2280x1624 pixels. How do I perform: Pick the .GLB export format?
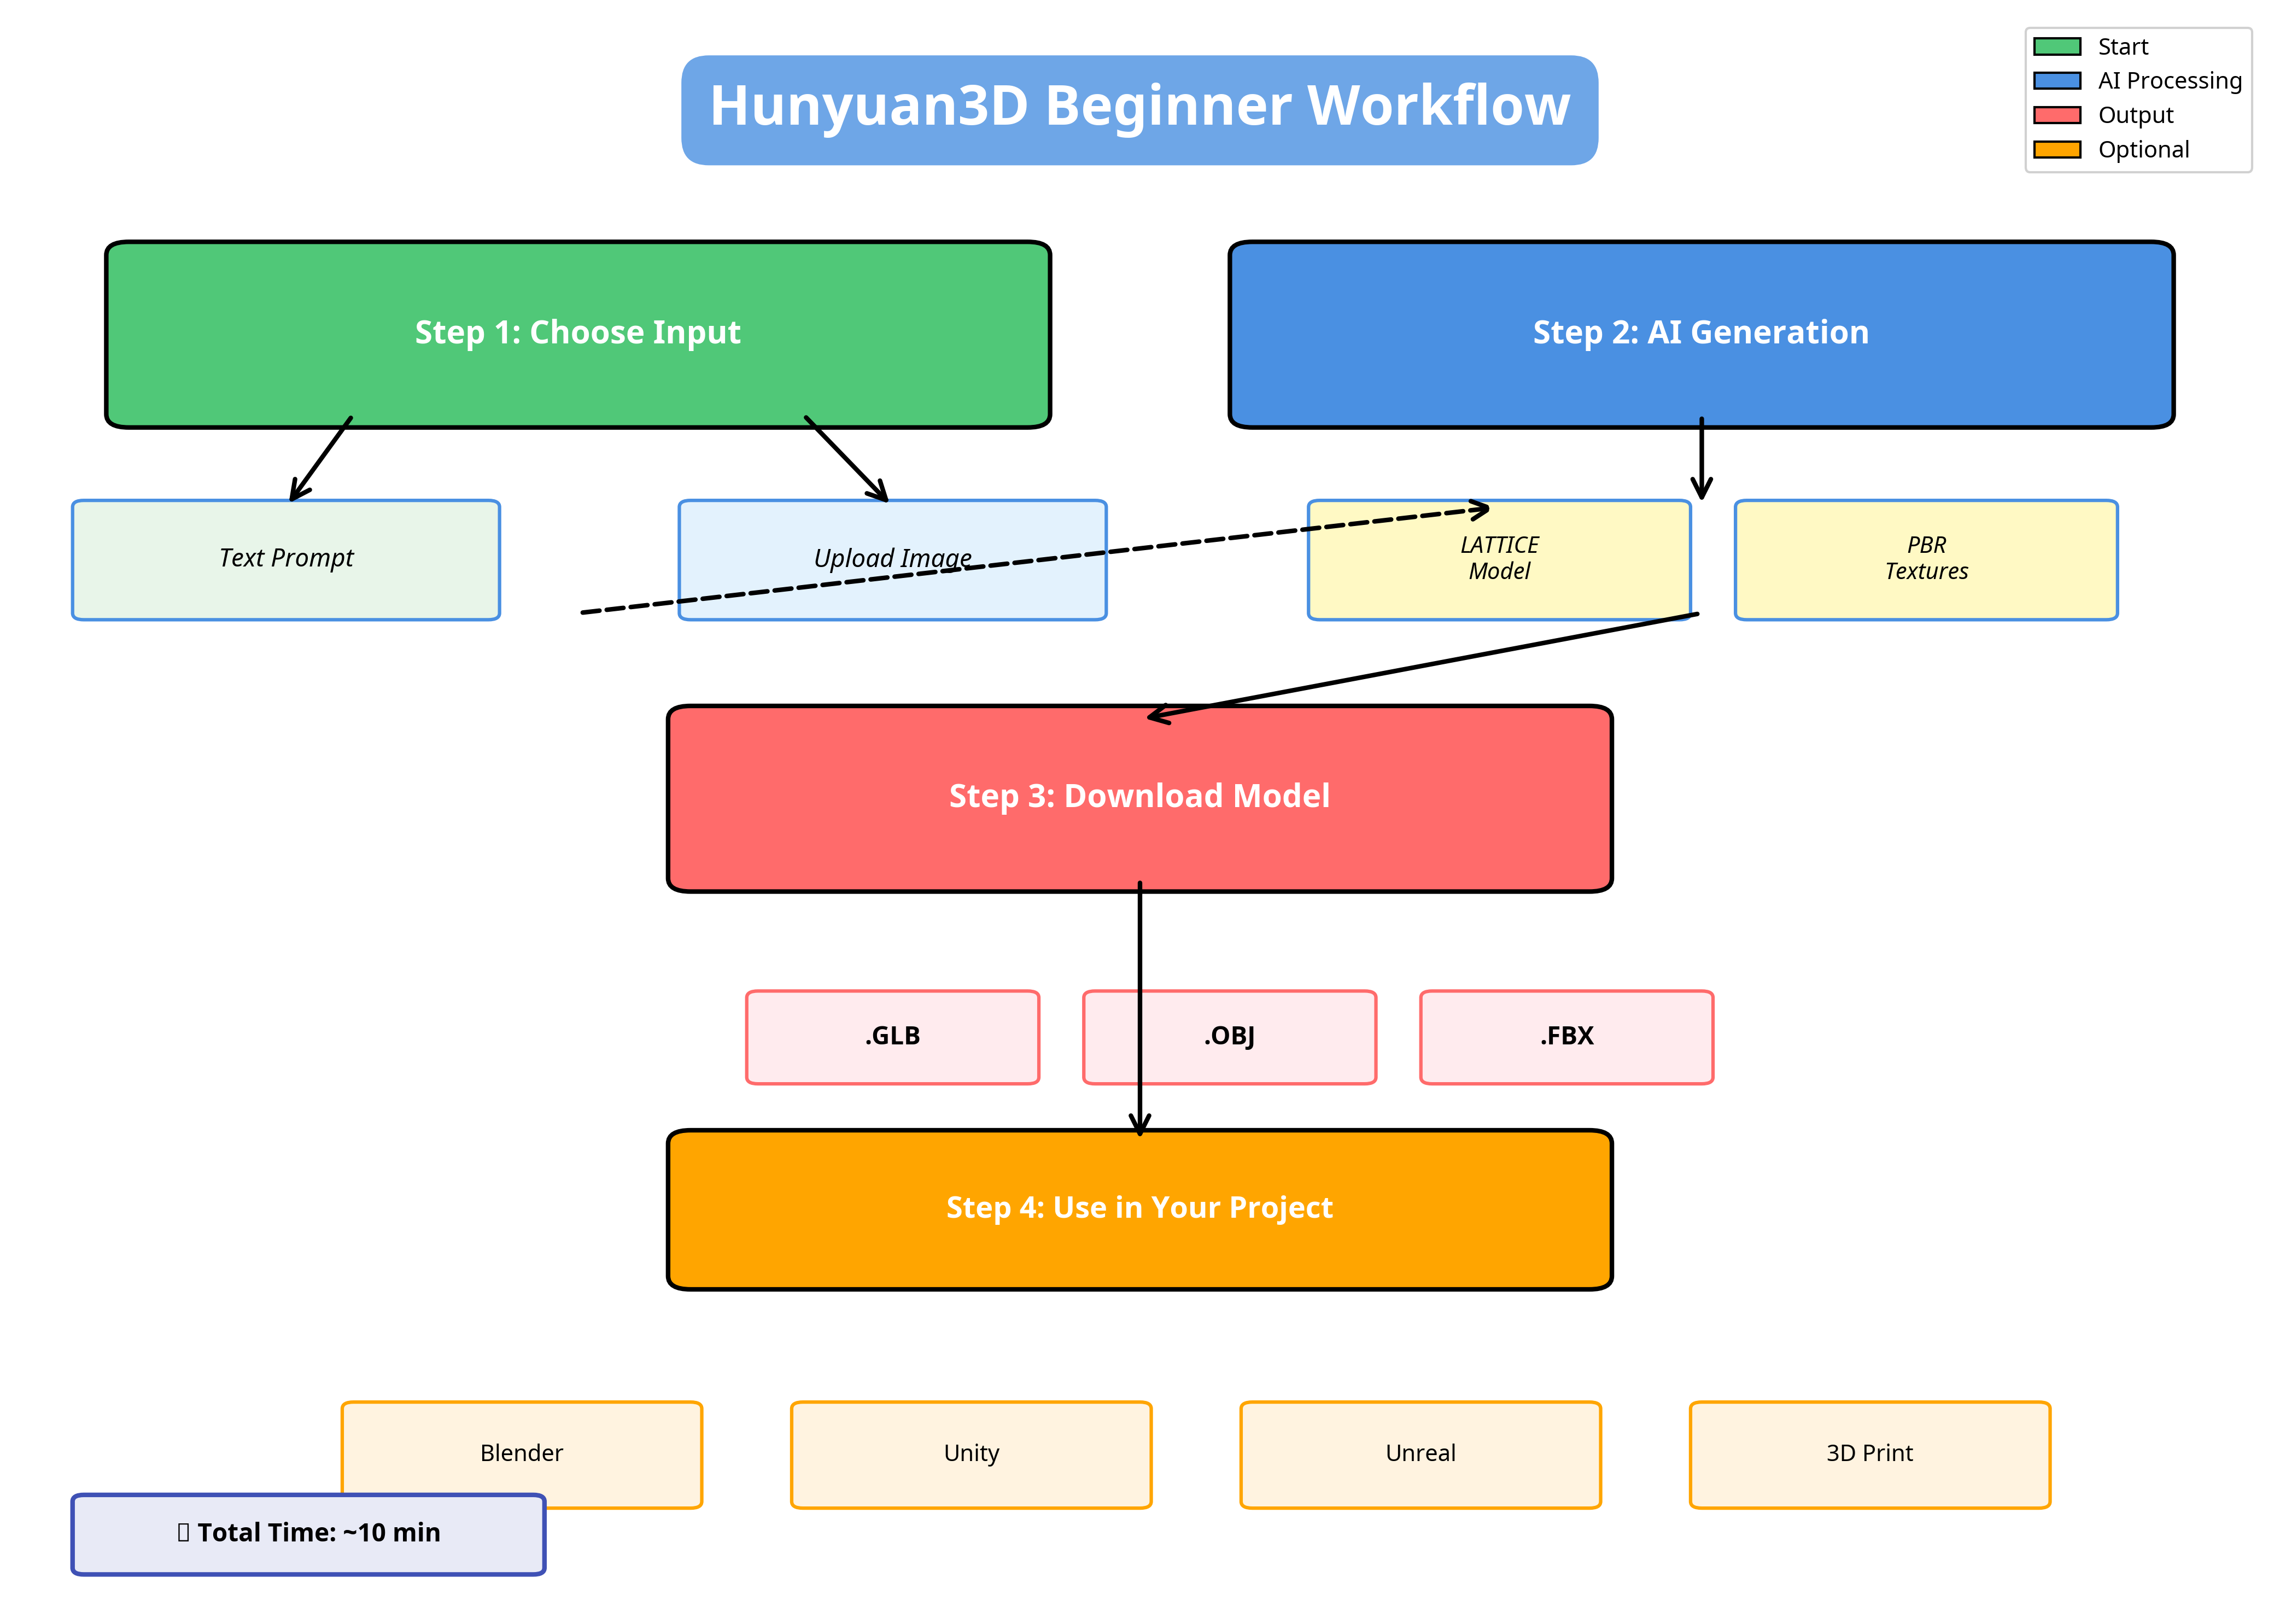pyautogui.click(x=893, y=1037)
